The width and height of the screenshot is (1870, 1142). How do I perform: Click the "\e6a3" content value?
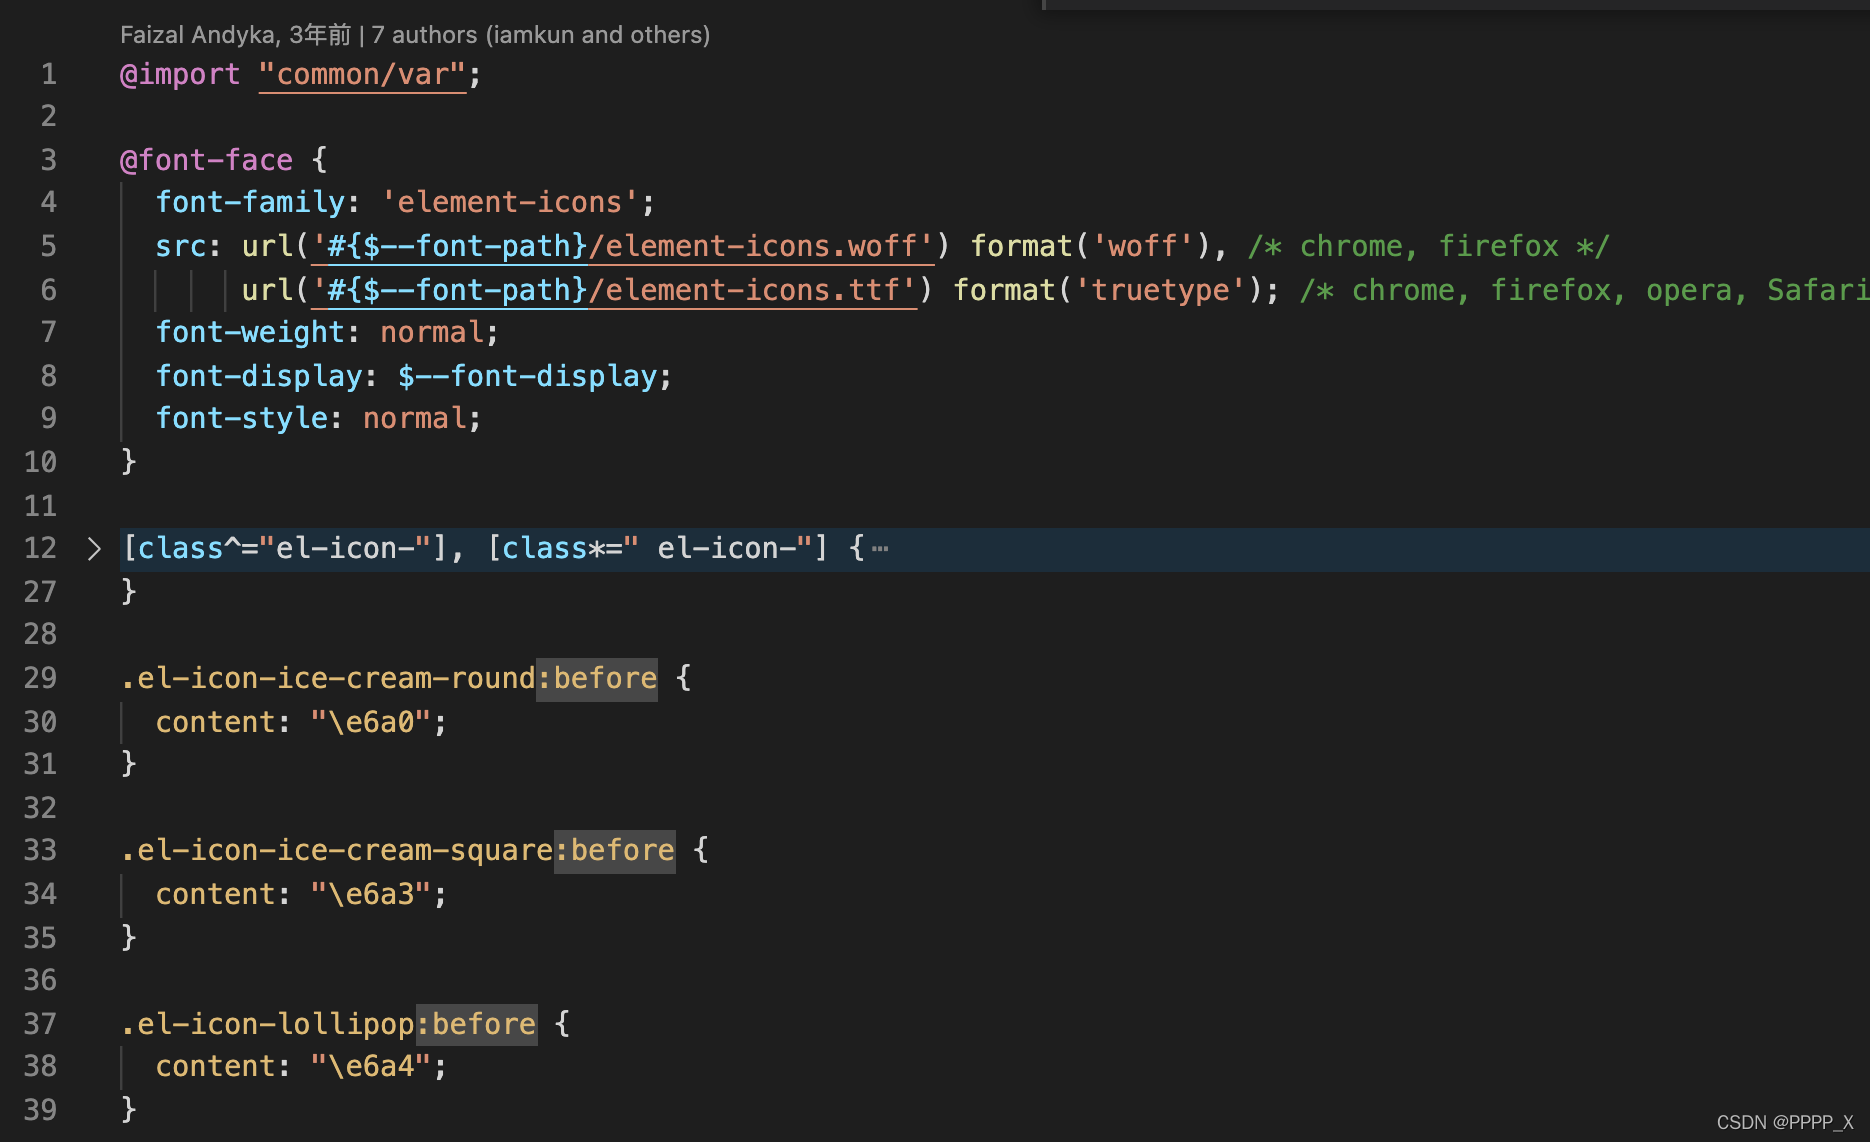pos(371,894)
